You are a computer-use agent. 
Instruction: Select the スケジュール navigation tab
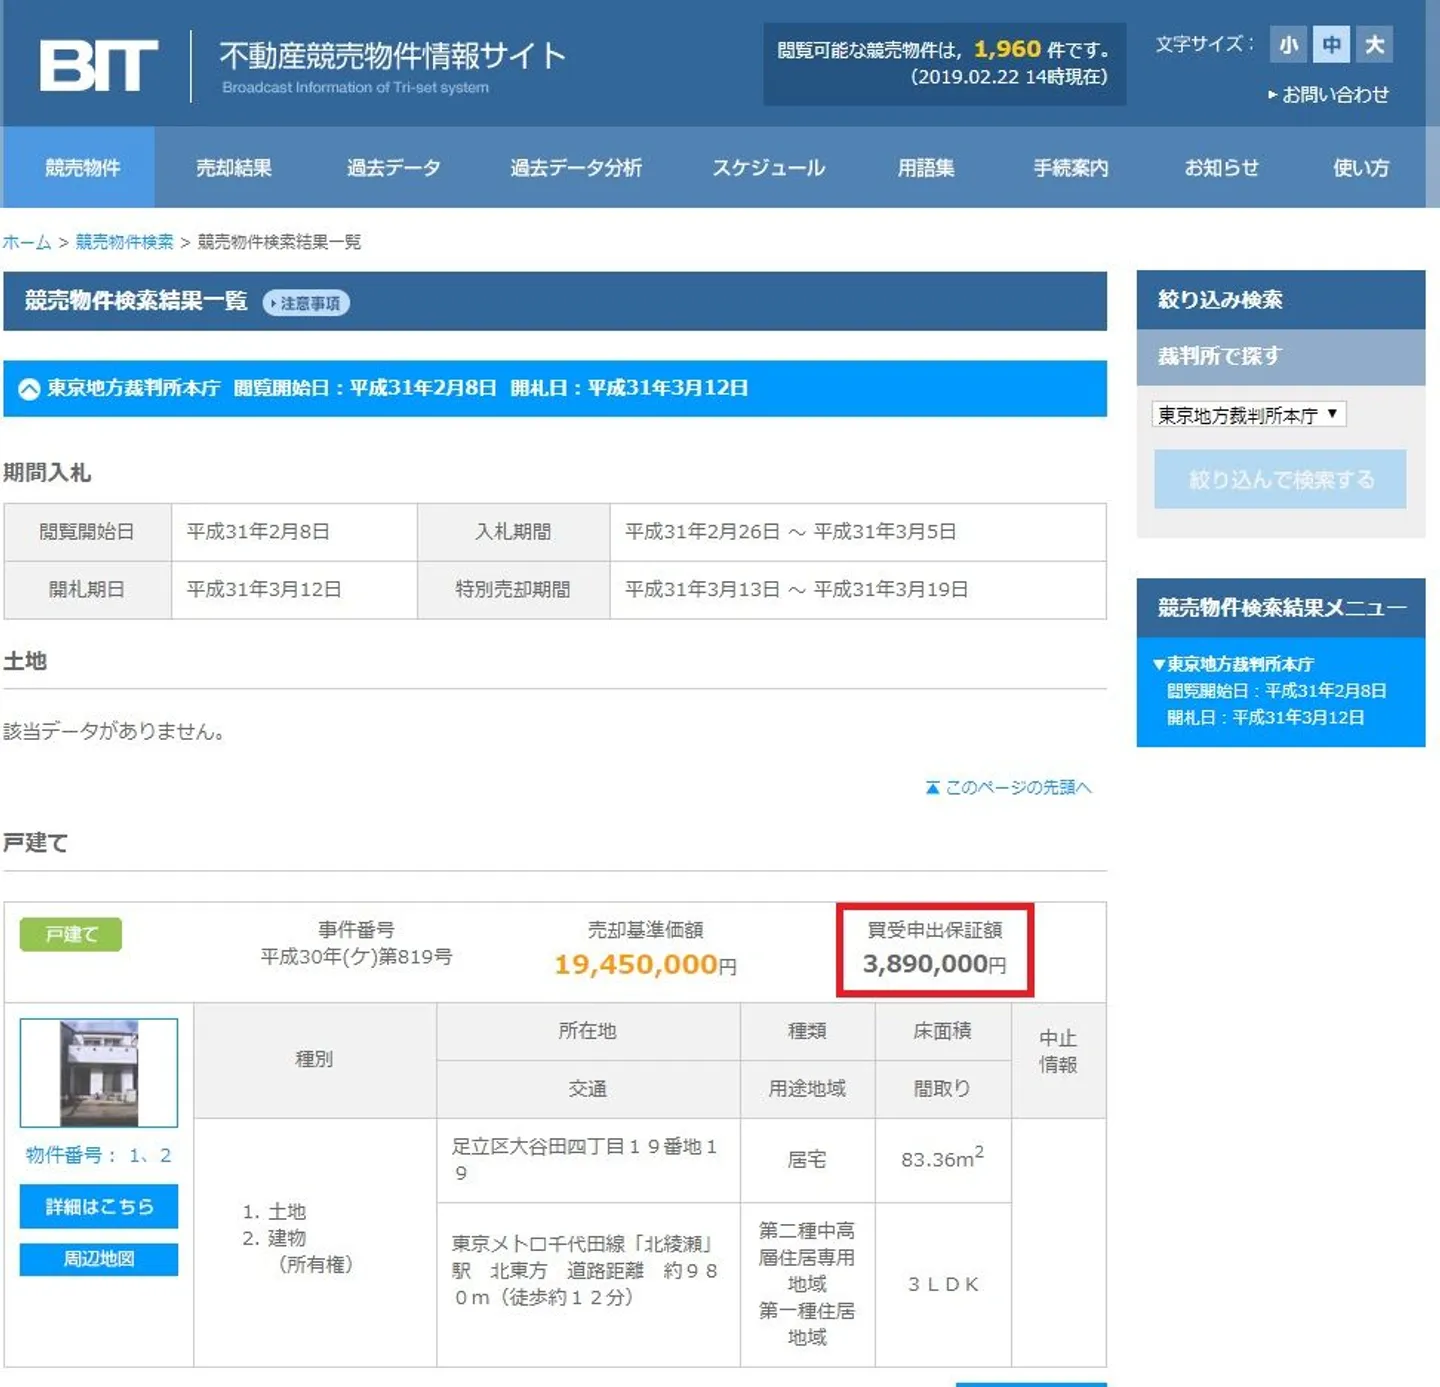768,168
